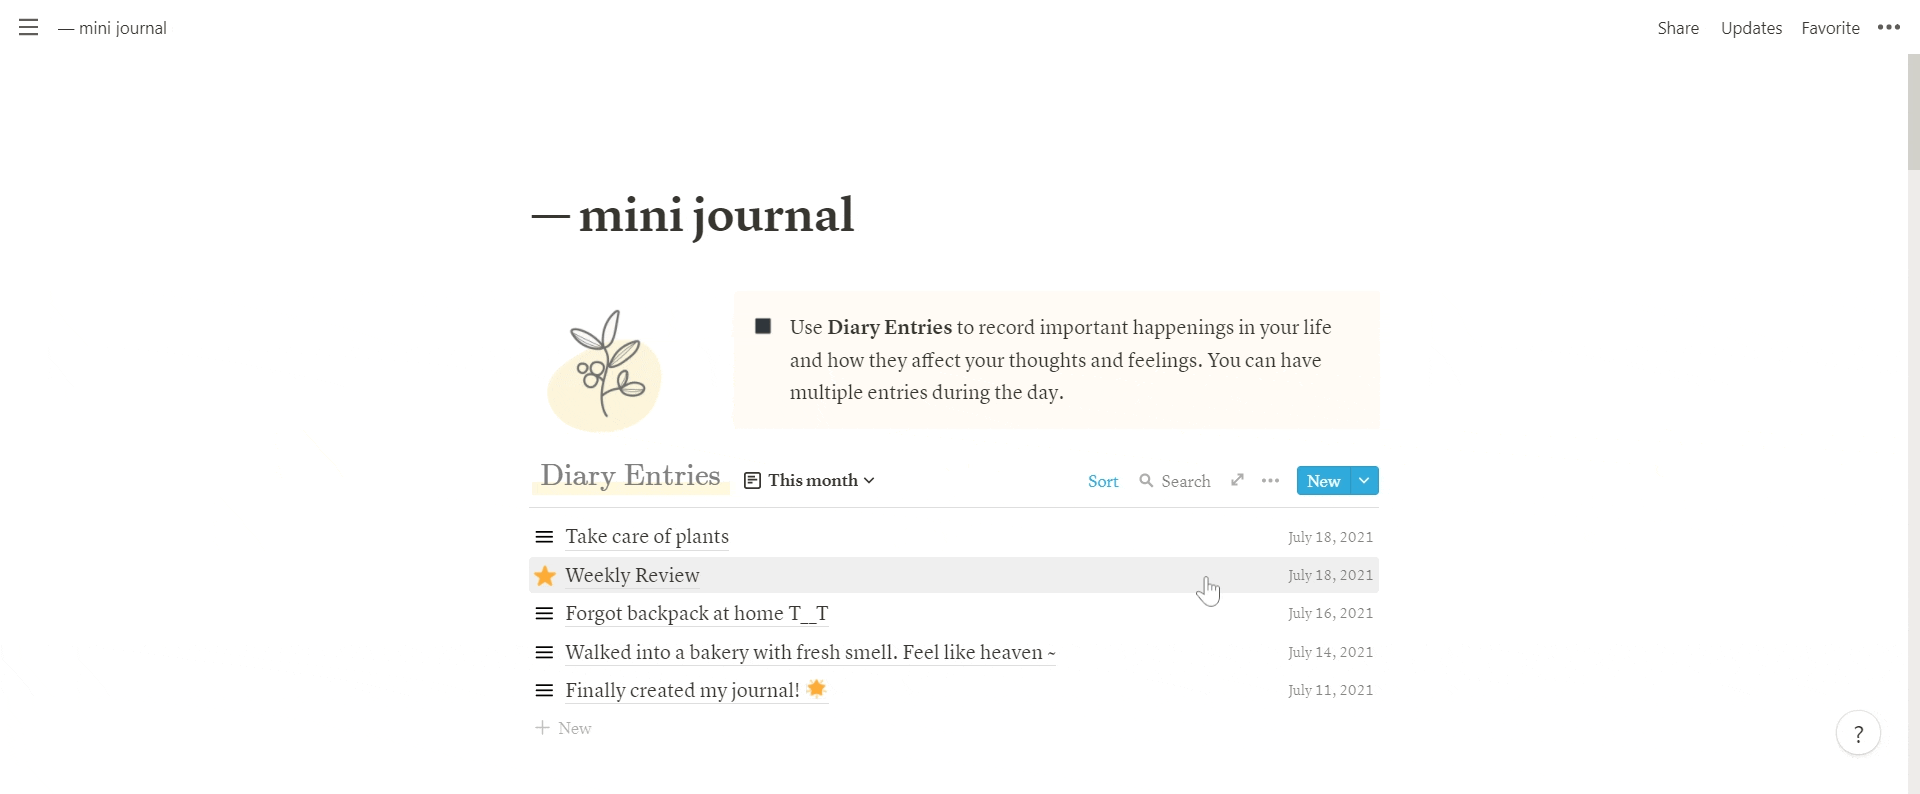
Task: Open the Diary Entries three-dot options
Action: tap(1270, 481)
